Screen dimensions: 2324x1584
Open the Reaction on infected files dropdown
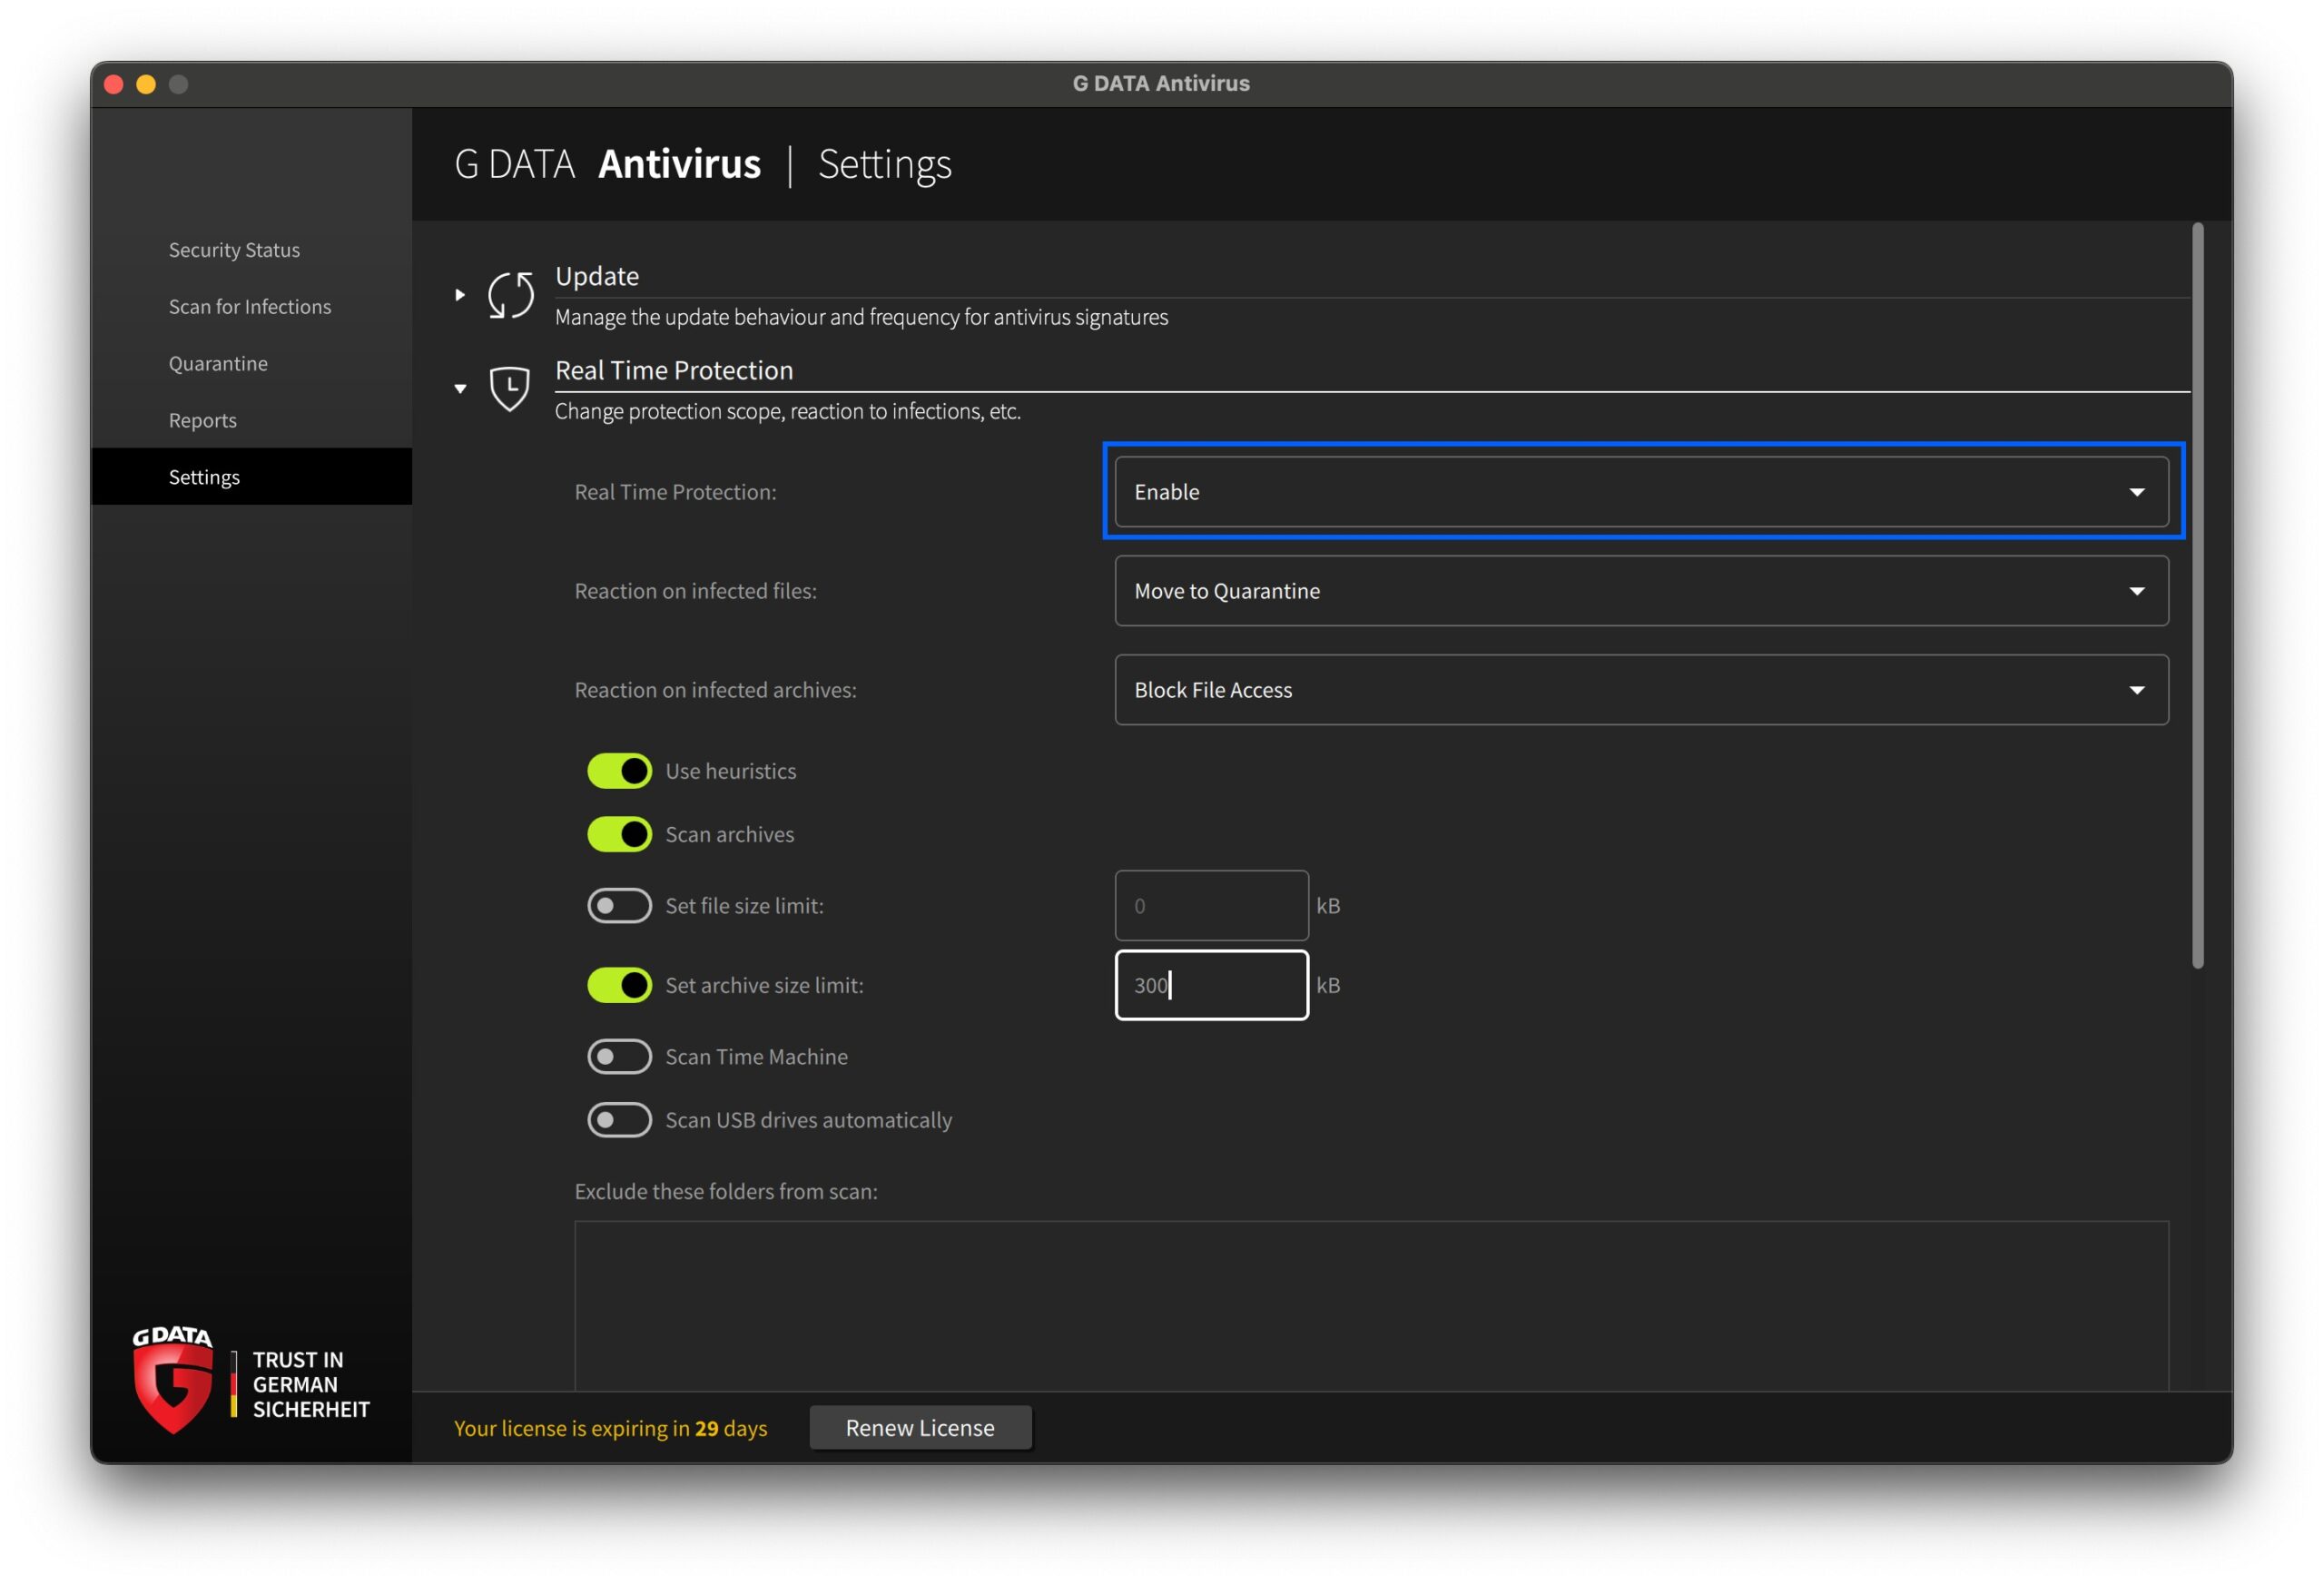click(1641, 591)
